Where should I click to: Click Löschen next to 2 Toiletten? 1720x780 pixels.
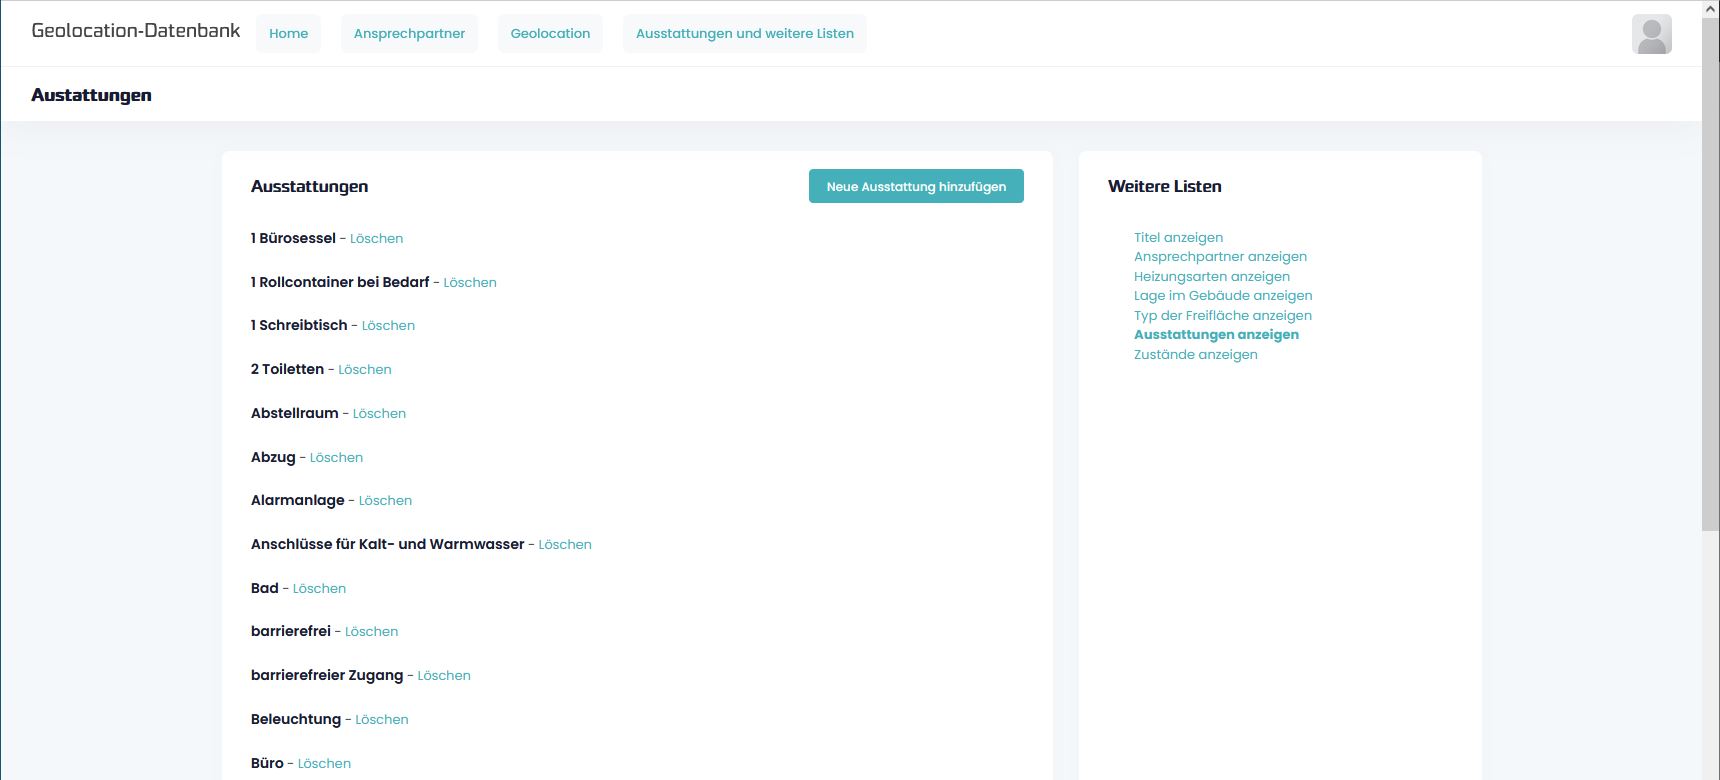(x=364, y=370)
